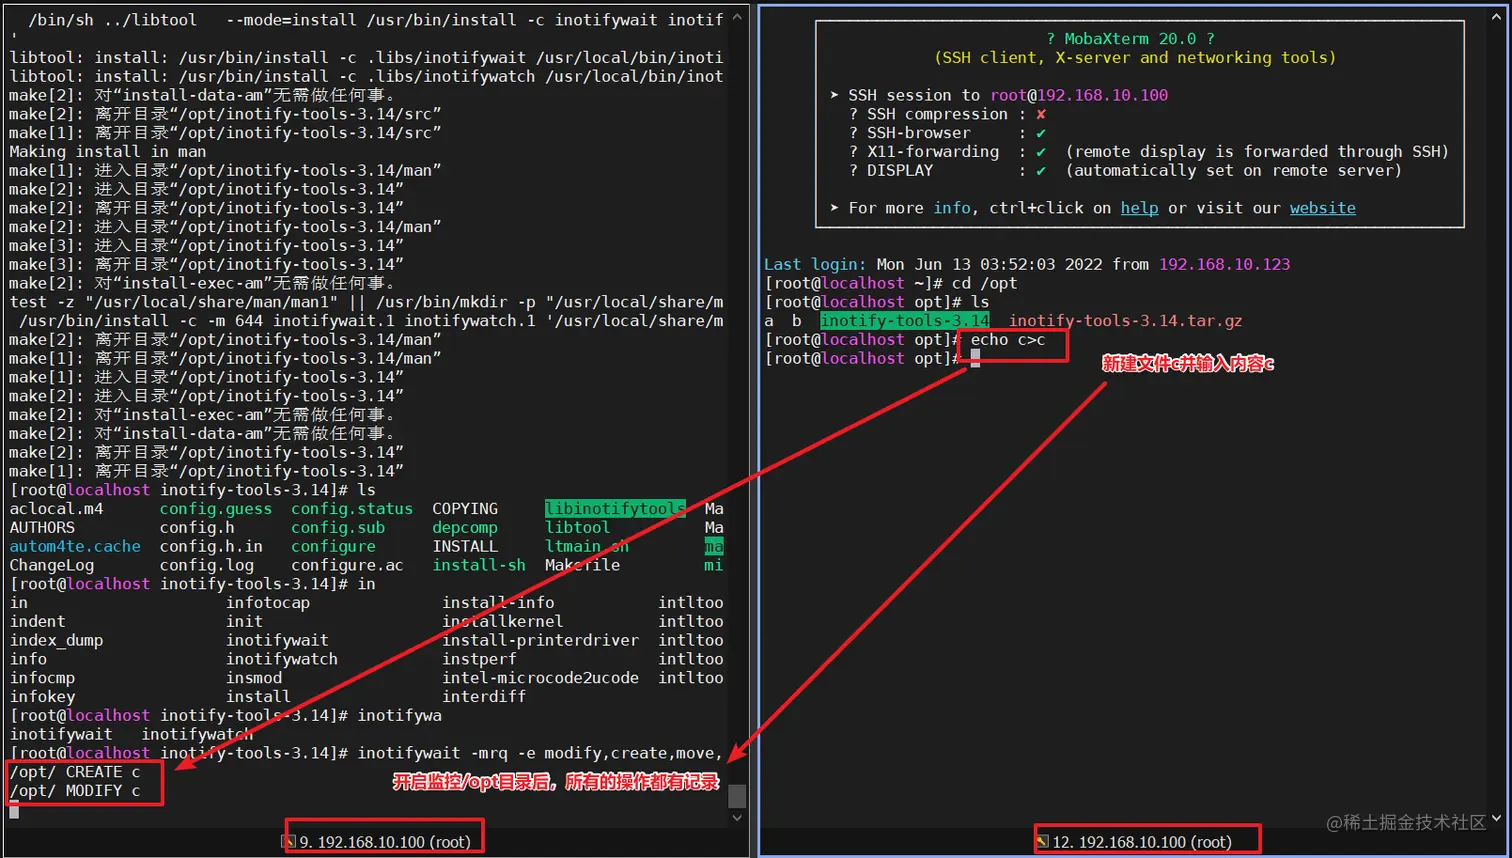
Task: Click 'inotify-tools-3.14.tar.gz' in right terminal listing
Action: 1125,321
